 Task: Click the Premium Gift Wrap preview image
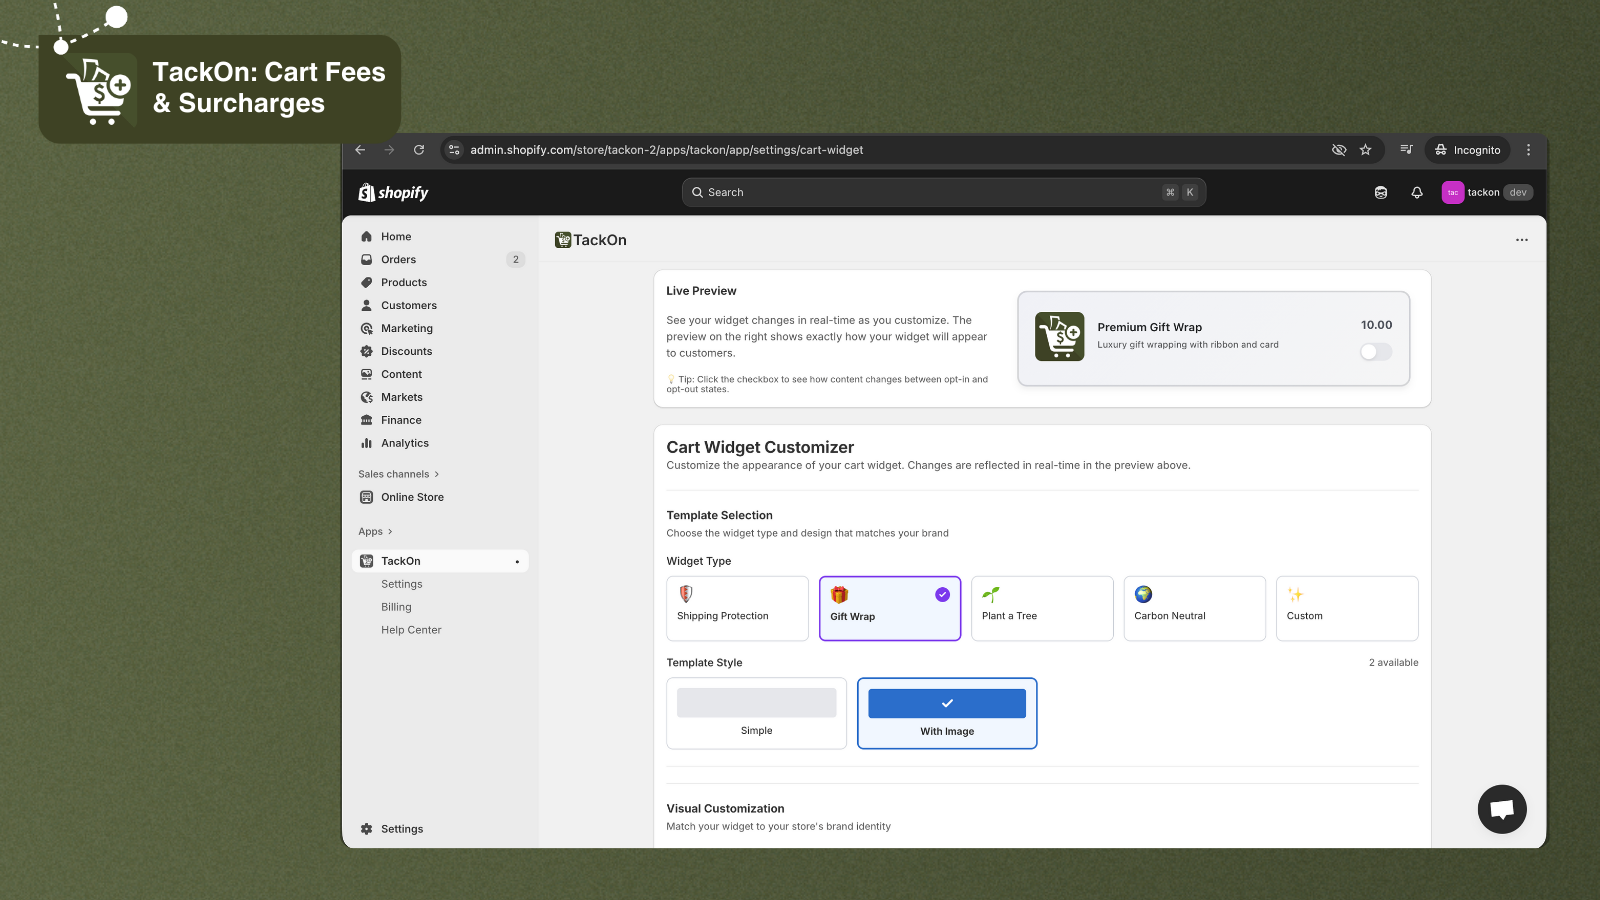[1060, 337]
